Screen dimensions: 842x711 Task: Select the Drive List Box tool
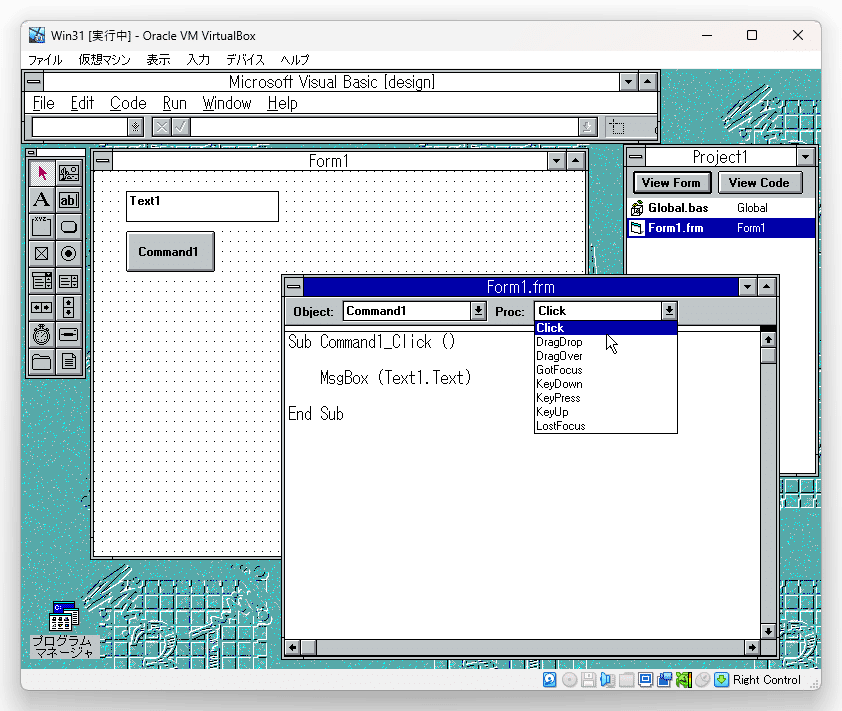(69, 335)
